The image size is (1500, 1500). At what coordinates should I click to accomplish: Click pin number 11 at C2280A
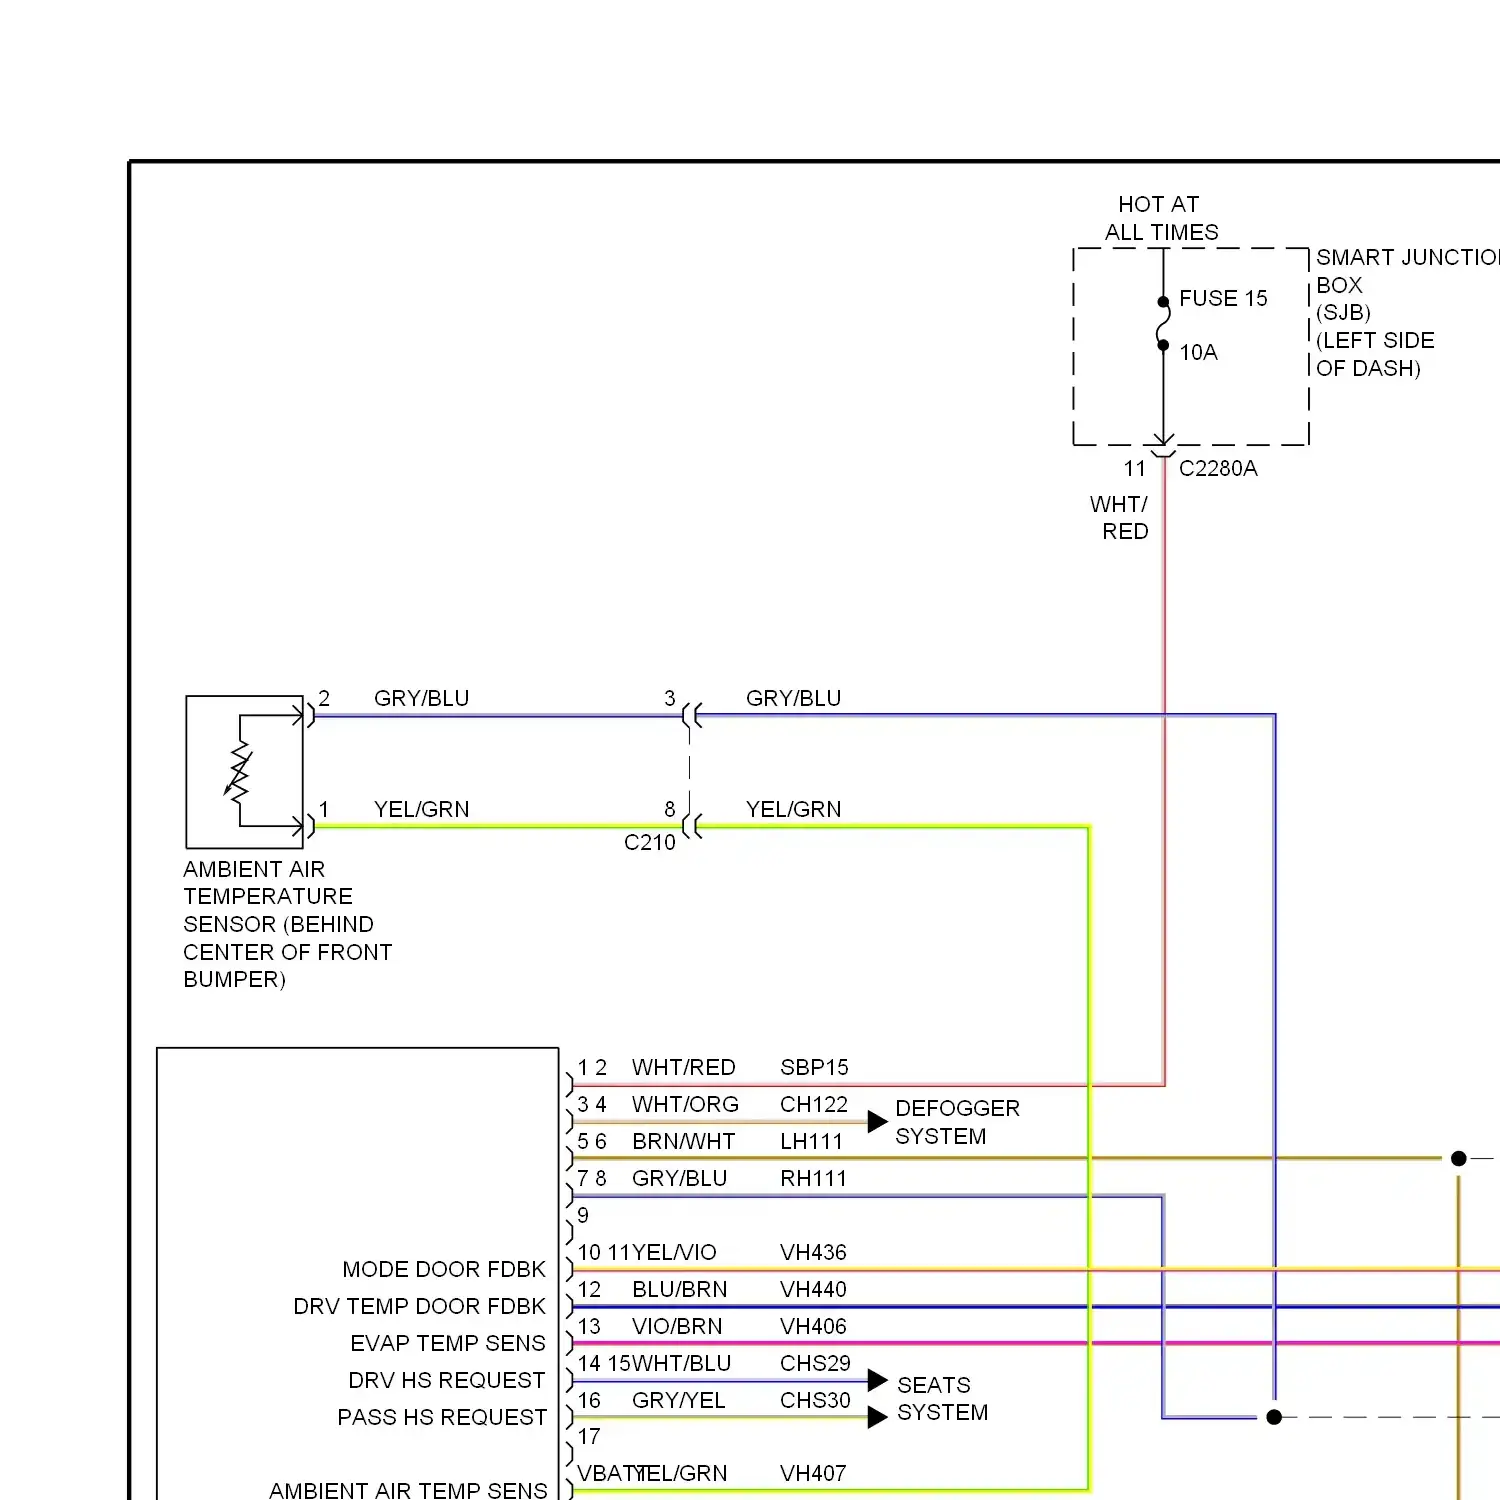pyautogui.click(x=1134, y=469)
